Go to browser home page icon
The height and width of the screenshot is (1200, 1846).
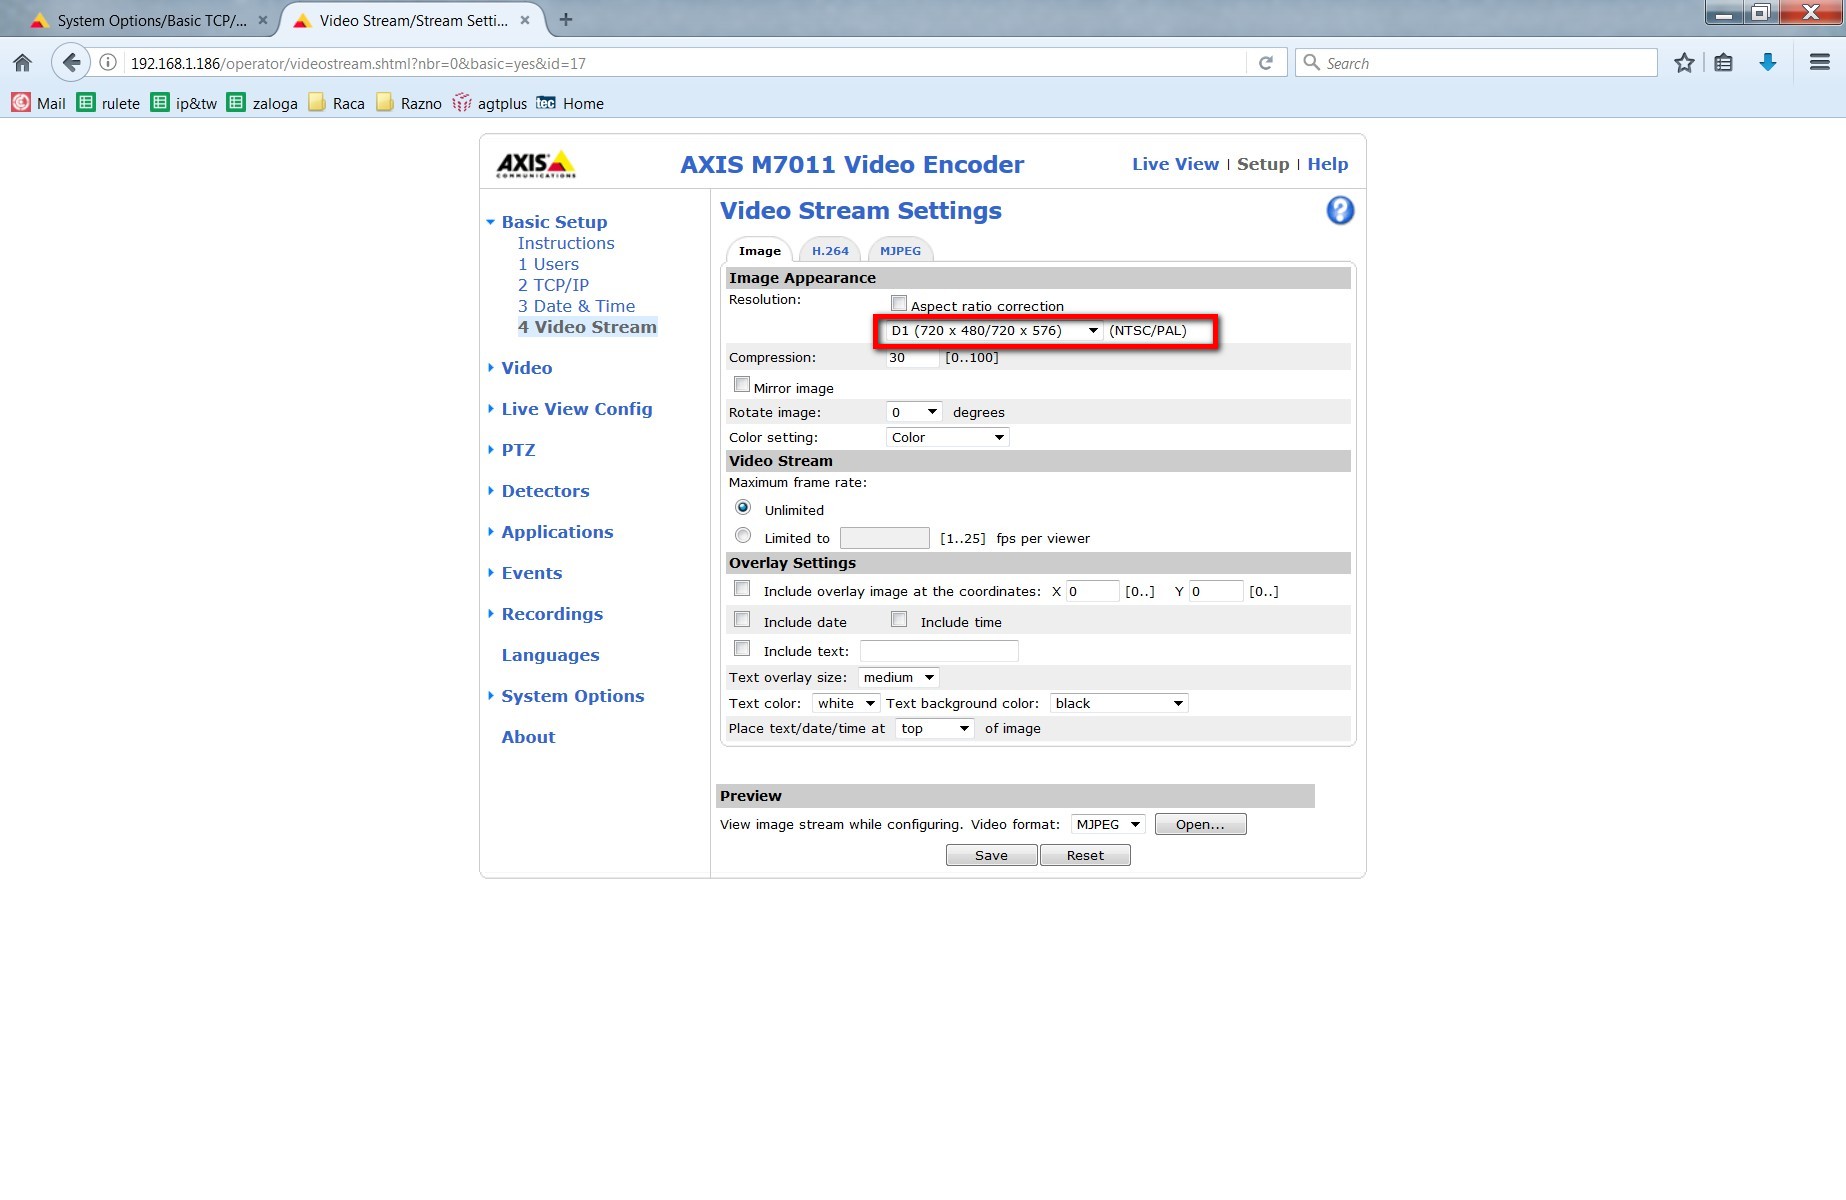pyautogui.click(x=22, y=63)
